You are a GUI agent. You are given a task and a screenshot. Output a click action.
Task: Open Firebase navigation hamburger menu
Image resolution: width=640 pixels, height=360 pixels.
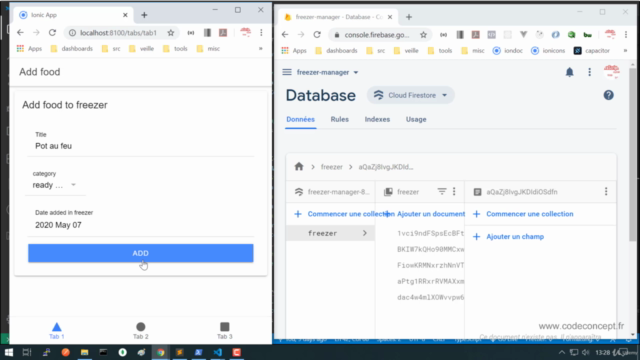coord(287,72)
